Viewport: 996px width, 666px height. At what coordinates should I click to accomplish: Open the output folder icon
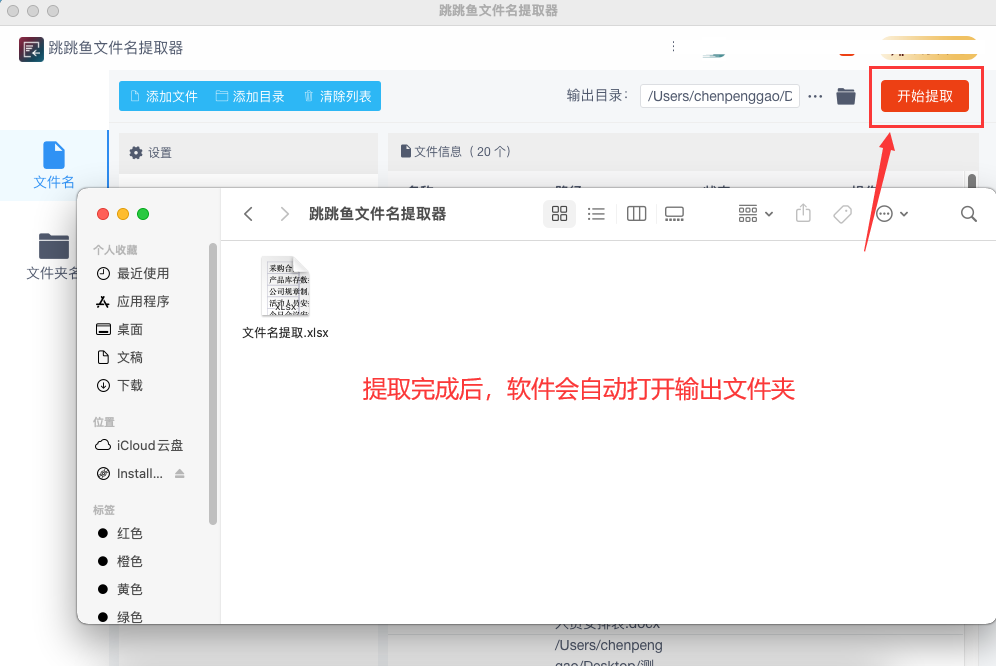846,96
